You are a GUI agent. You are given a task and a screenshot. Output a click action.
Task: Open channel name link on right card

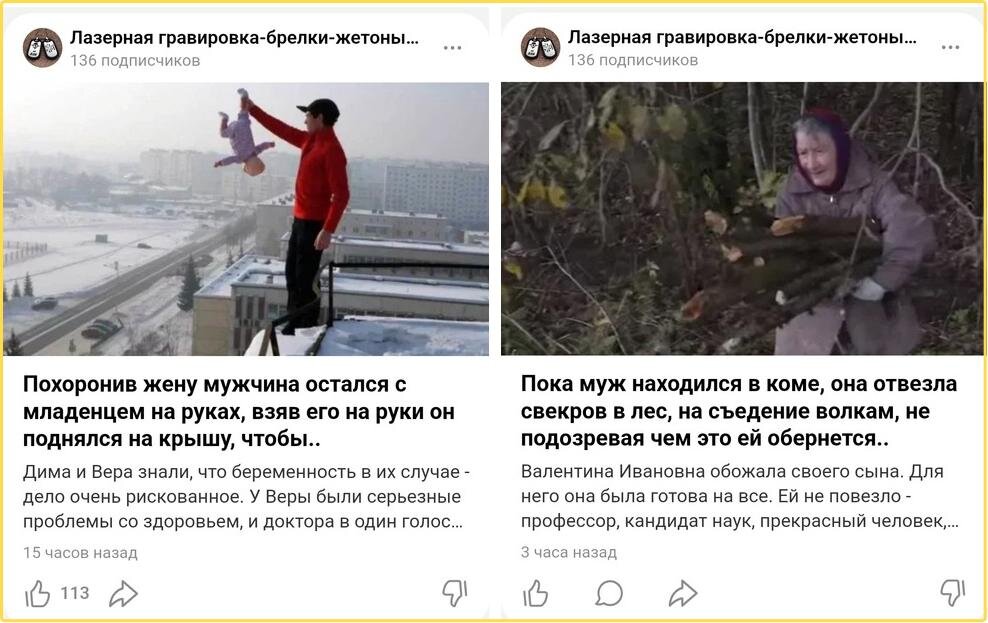(742, 38)
